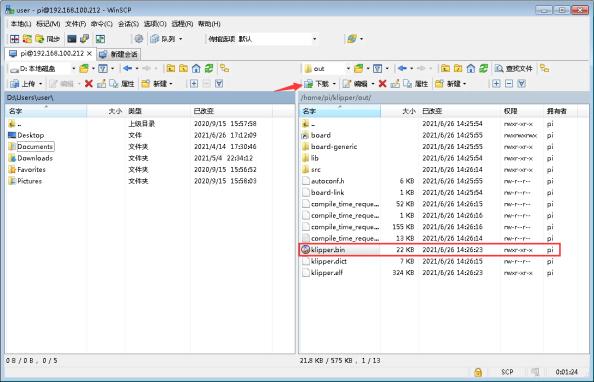
Task: Click the remote Download (下载) button
Action: click(317, 84)
